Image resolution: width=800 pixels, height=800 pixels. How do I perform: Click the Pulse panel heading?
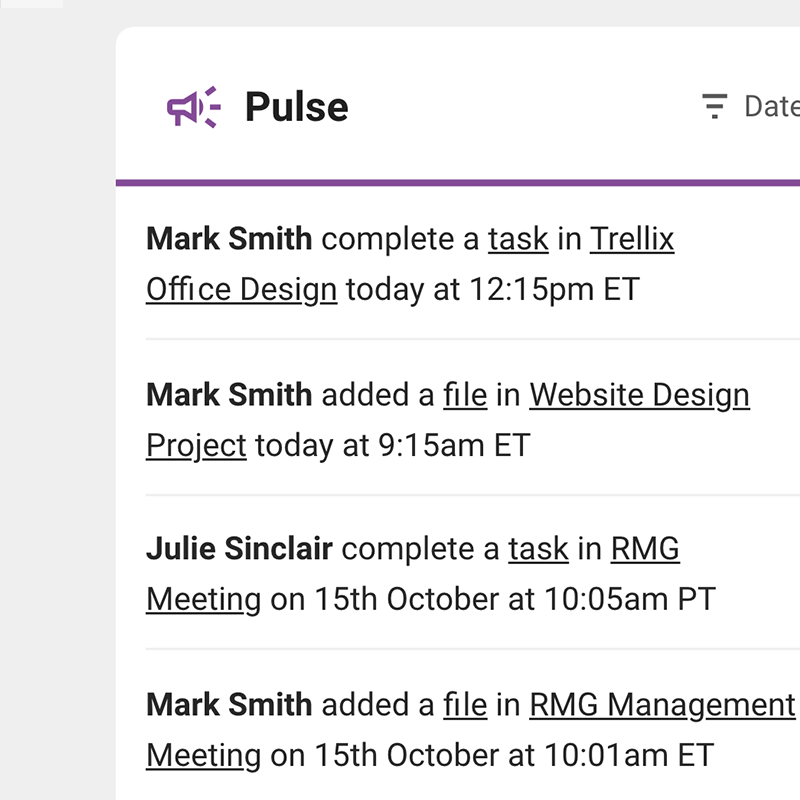pyautogui.click(x=296, y=107)
